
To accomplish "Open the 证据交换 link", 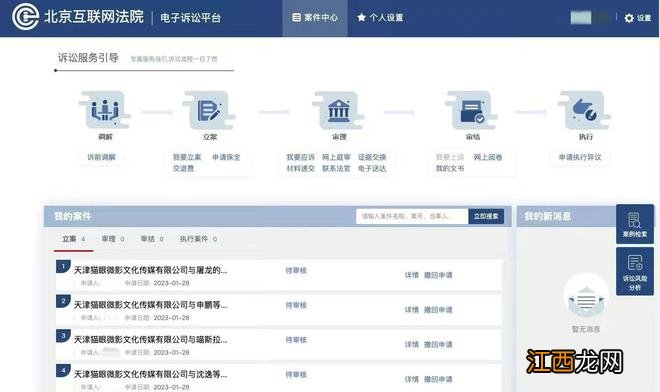I will [x=372, y=157].
